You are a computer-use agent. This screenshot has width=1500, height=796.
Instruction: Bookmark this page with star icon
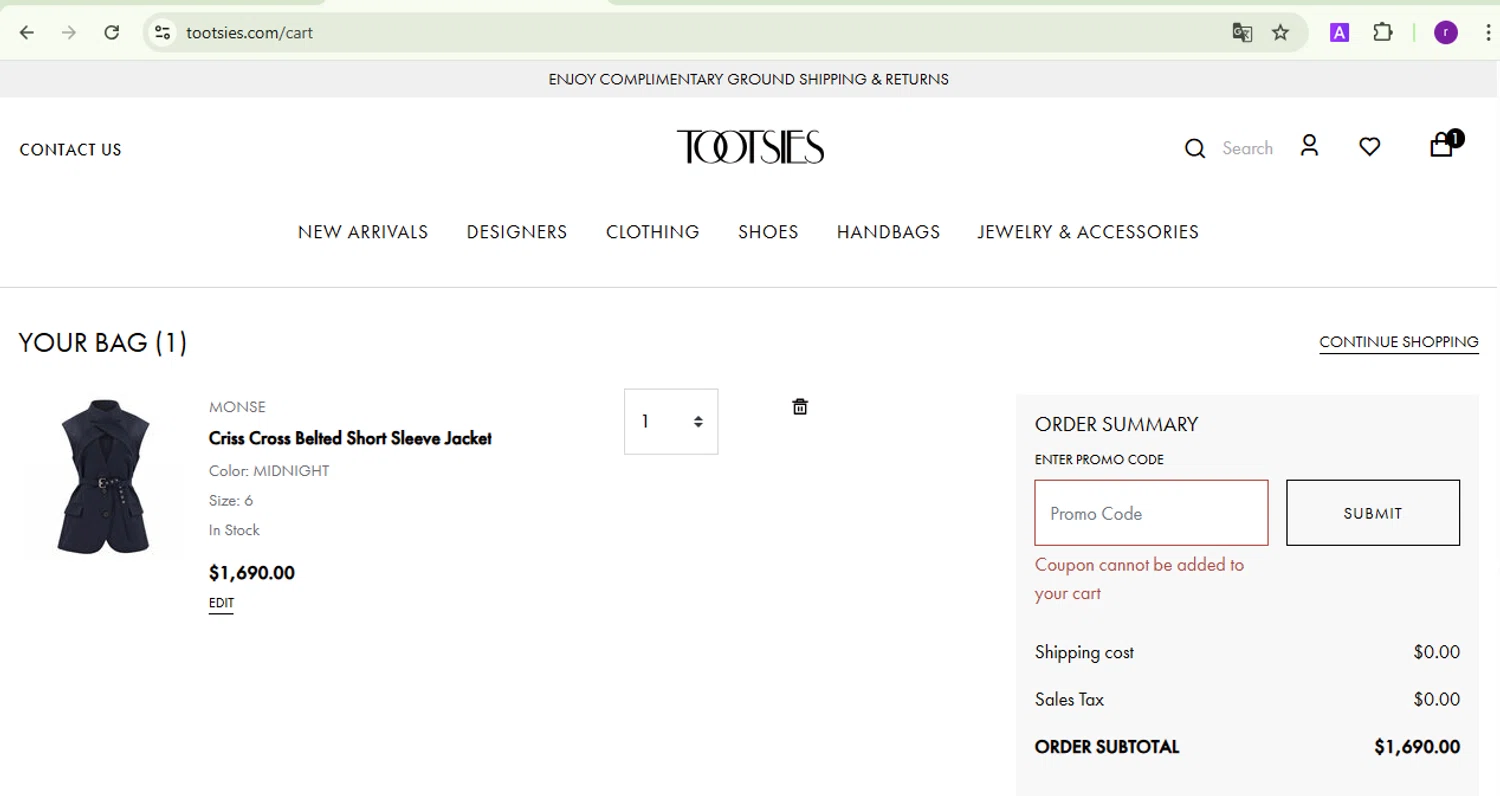tap(1280, 33)
